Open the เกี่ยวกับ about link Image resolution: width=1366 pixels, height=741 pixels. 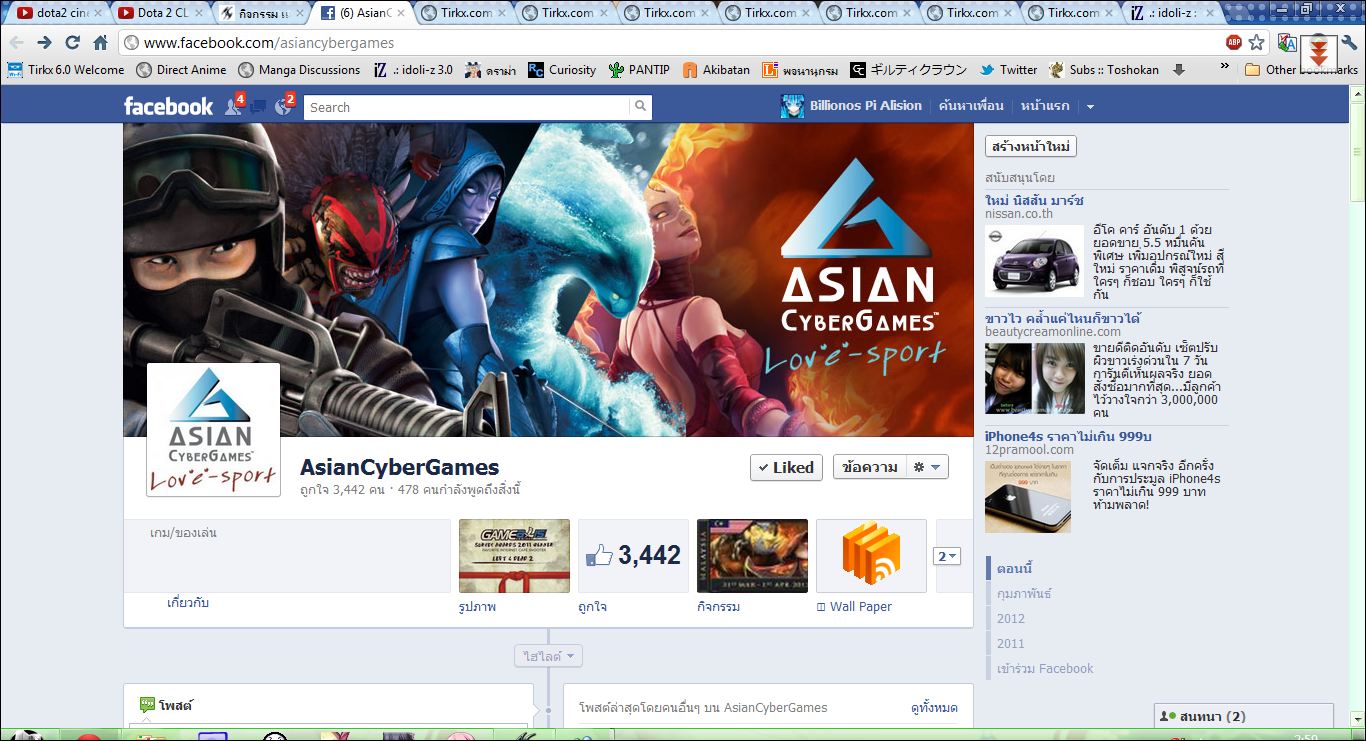[x=188, y=603]
